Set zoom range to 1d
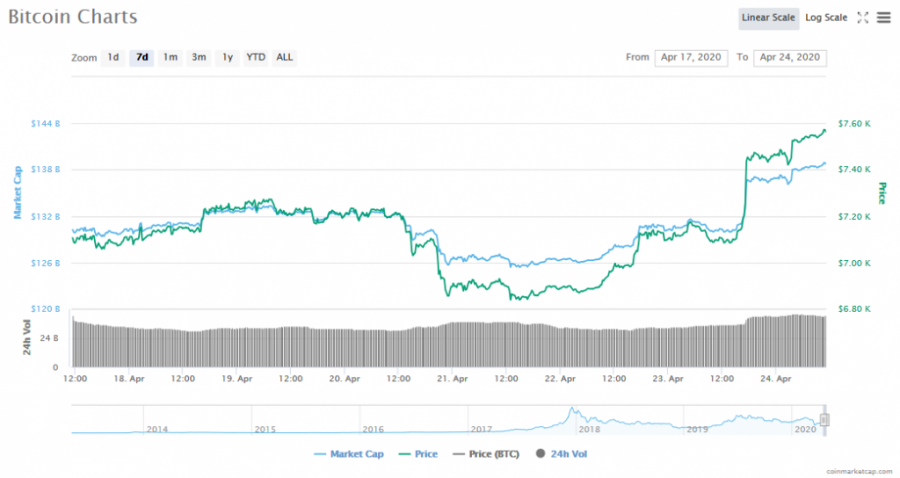The height and width of the screenshot is (478, 900). tap(113, 57)
